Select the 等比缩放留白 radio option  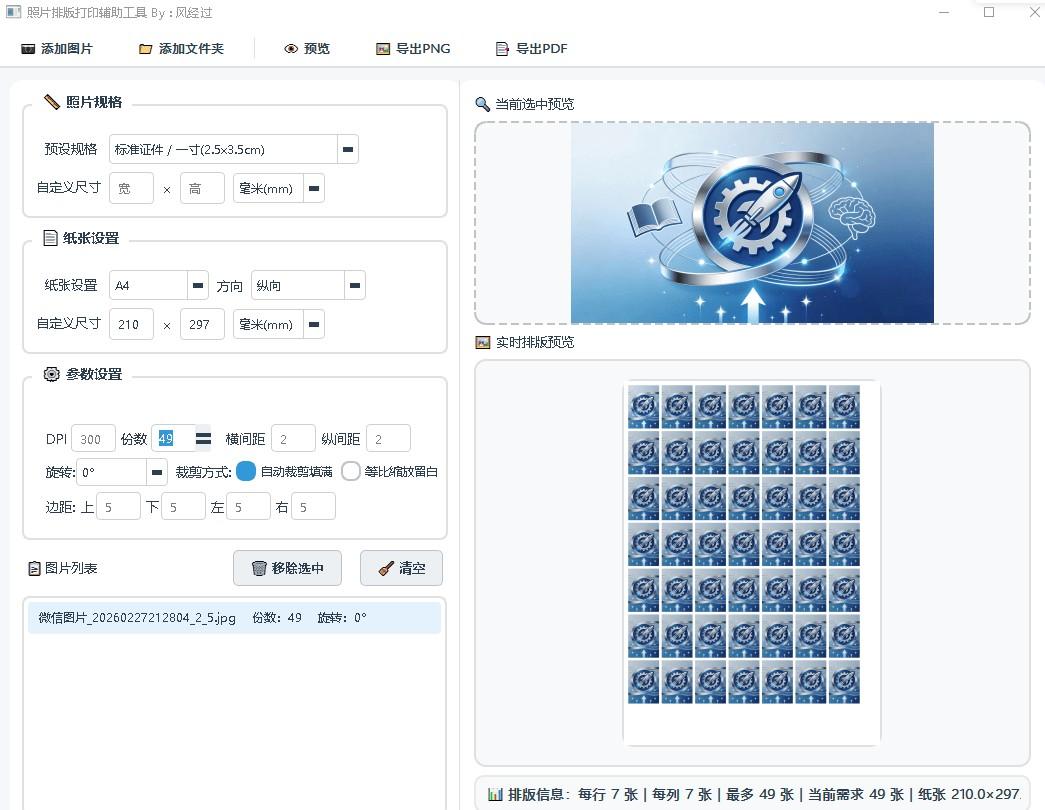click(350, 471)
